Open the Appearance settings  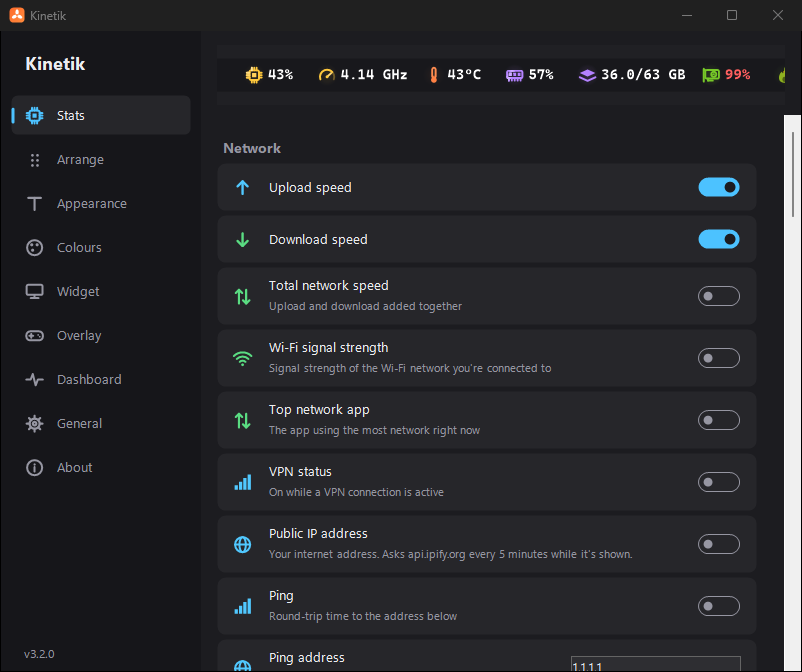click(101, 204)
